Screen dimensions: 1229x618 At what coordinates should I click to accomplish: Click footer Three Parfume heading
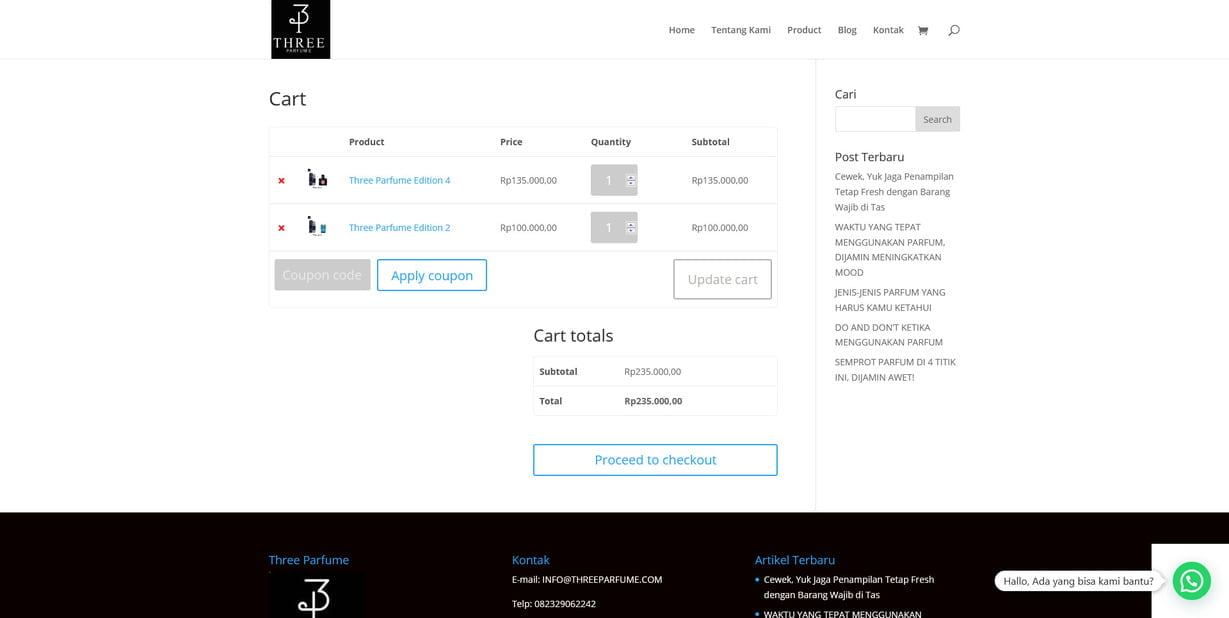tap(309, 560)
